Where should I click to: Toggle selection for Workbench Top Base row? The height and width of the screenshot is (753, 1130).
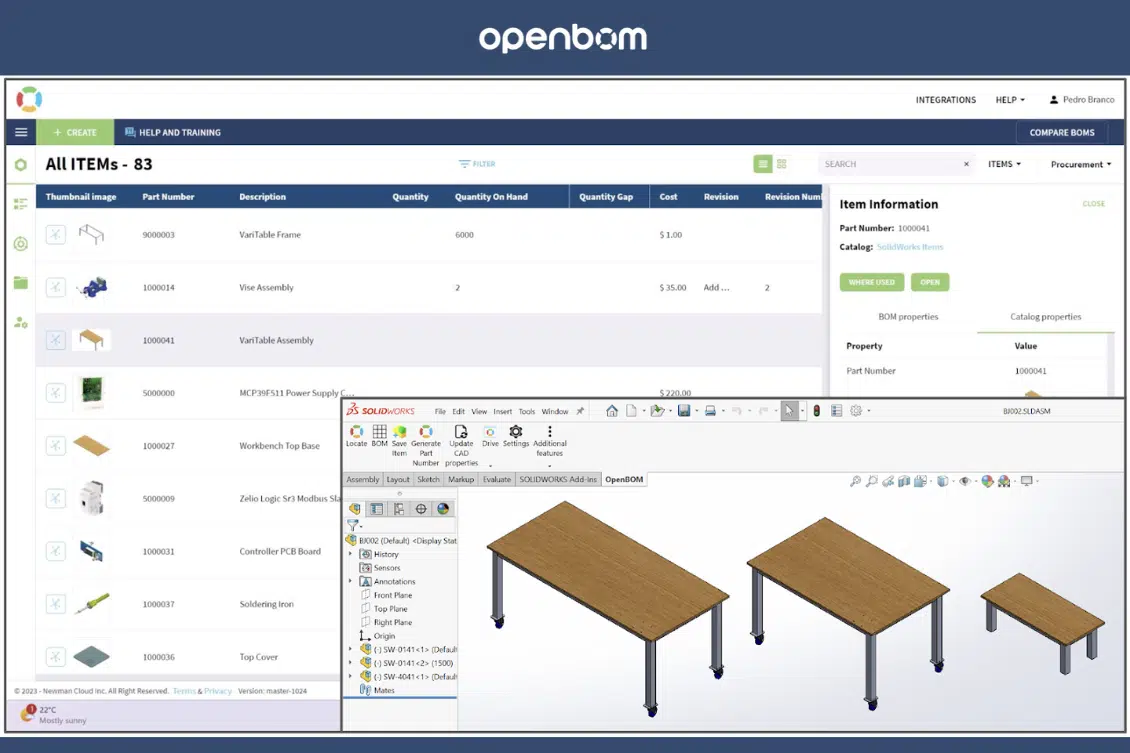(55, 445)
